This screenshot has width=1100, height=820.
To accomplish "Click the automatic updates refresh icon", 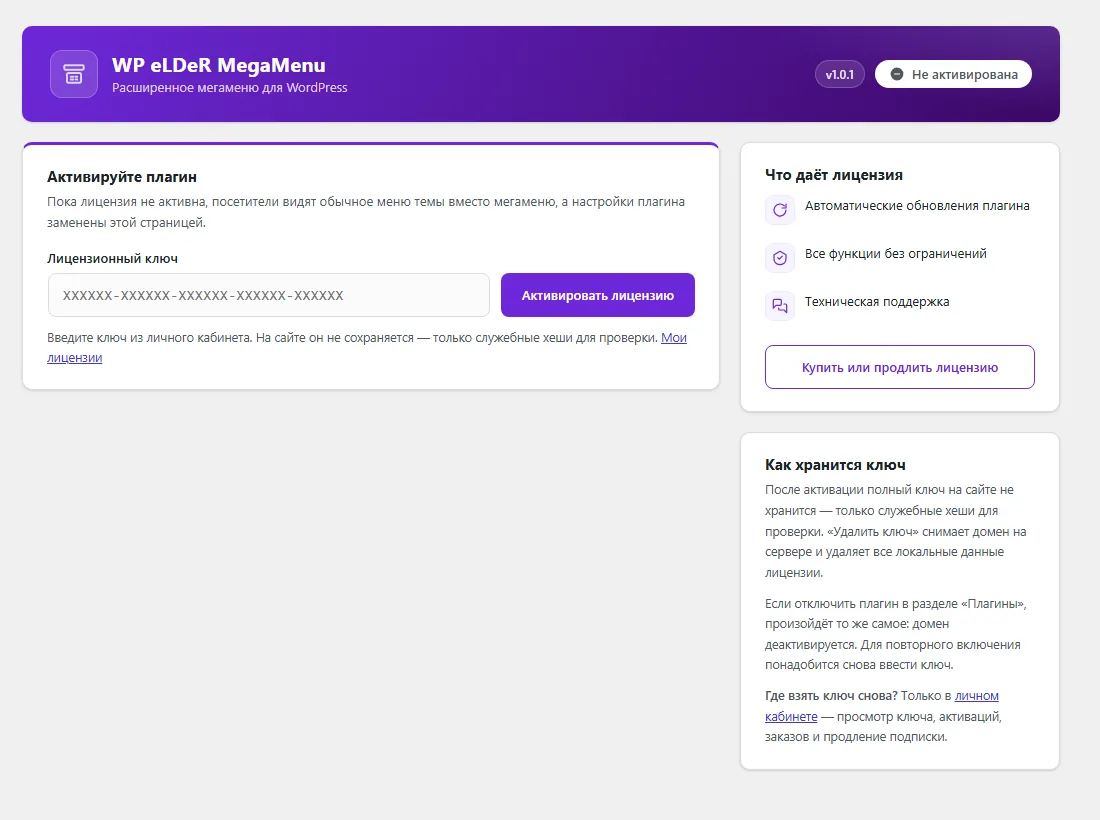I will tap(780, 210).
